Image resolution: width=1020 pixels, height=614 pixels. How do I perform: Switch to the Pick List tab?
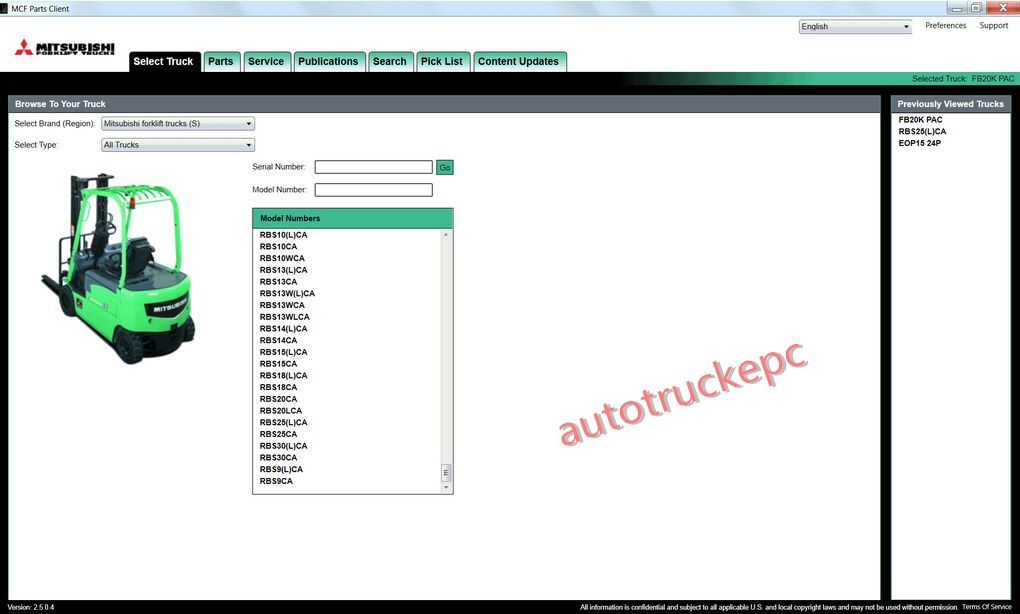(x=442, y=61)
